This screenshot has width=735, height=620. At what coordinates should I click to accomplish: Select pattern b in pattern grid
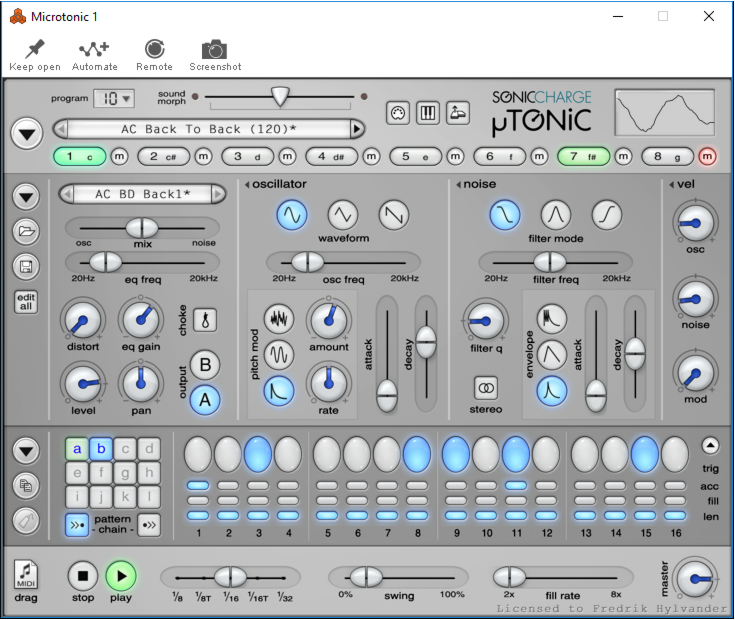[101, 449]
